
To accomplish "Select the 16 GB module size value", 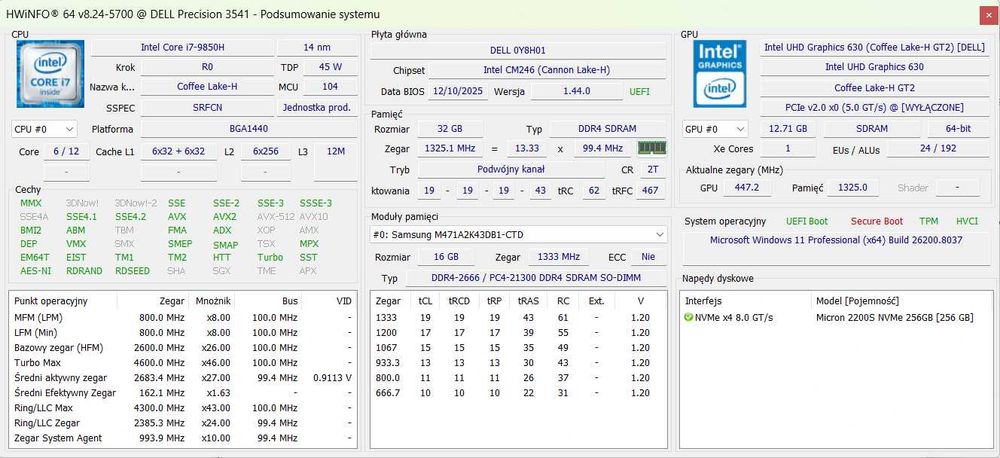I will [445, 256].
